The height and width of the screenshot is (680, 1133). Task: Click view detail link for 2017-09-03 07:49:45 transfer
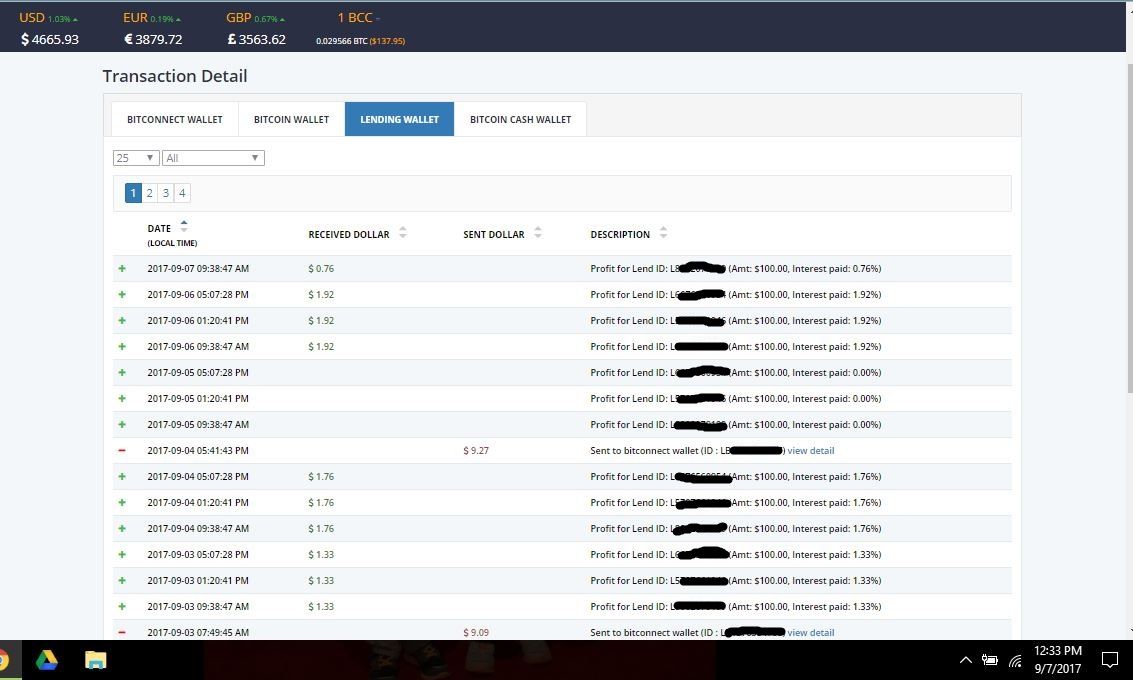pyautogui.click(x=811, y=632)
